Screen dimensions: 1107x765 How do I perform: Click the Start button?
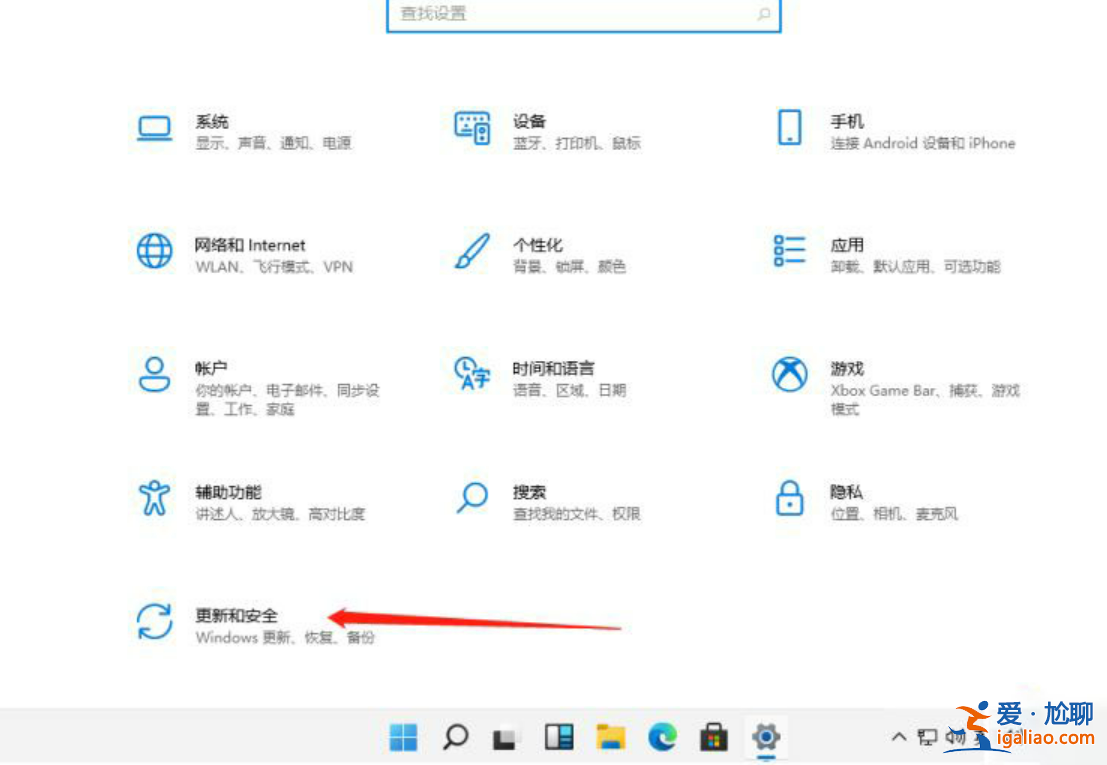click(x=402, y=737)
